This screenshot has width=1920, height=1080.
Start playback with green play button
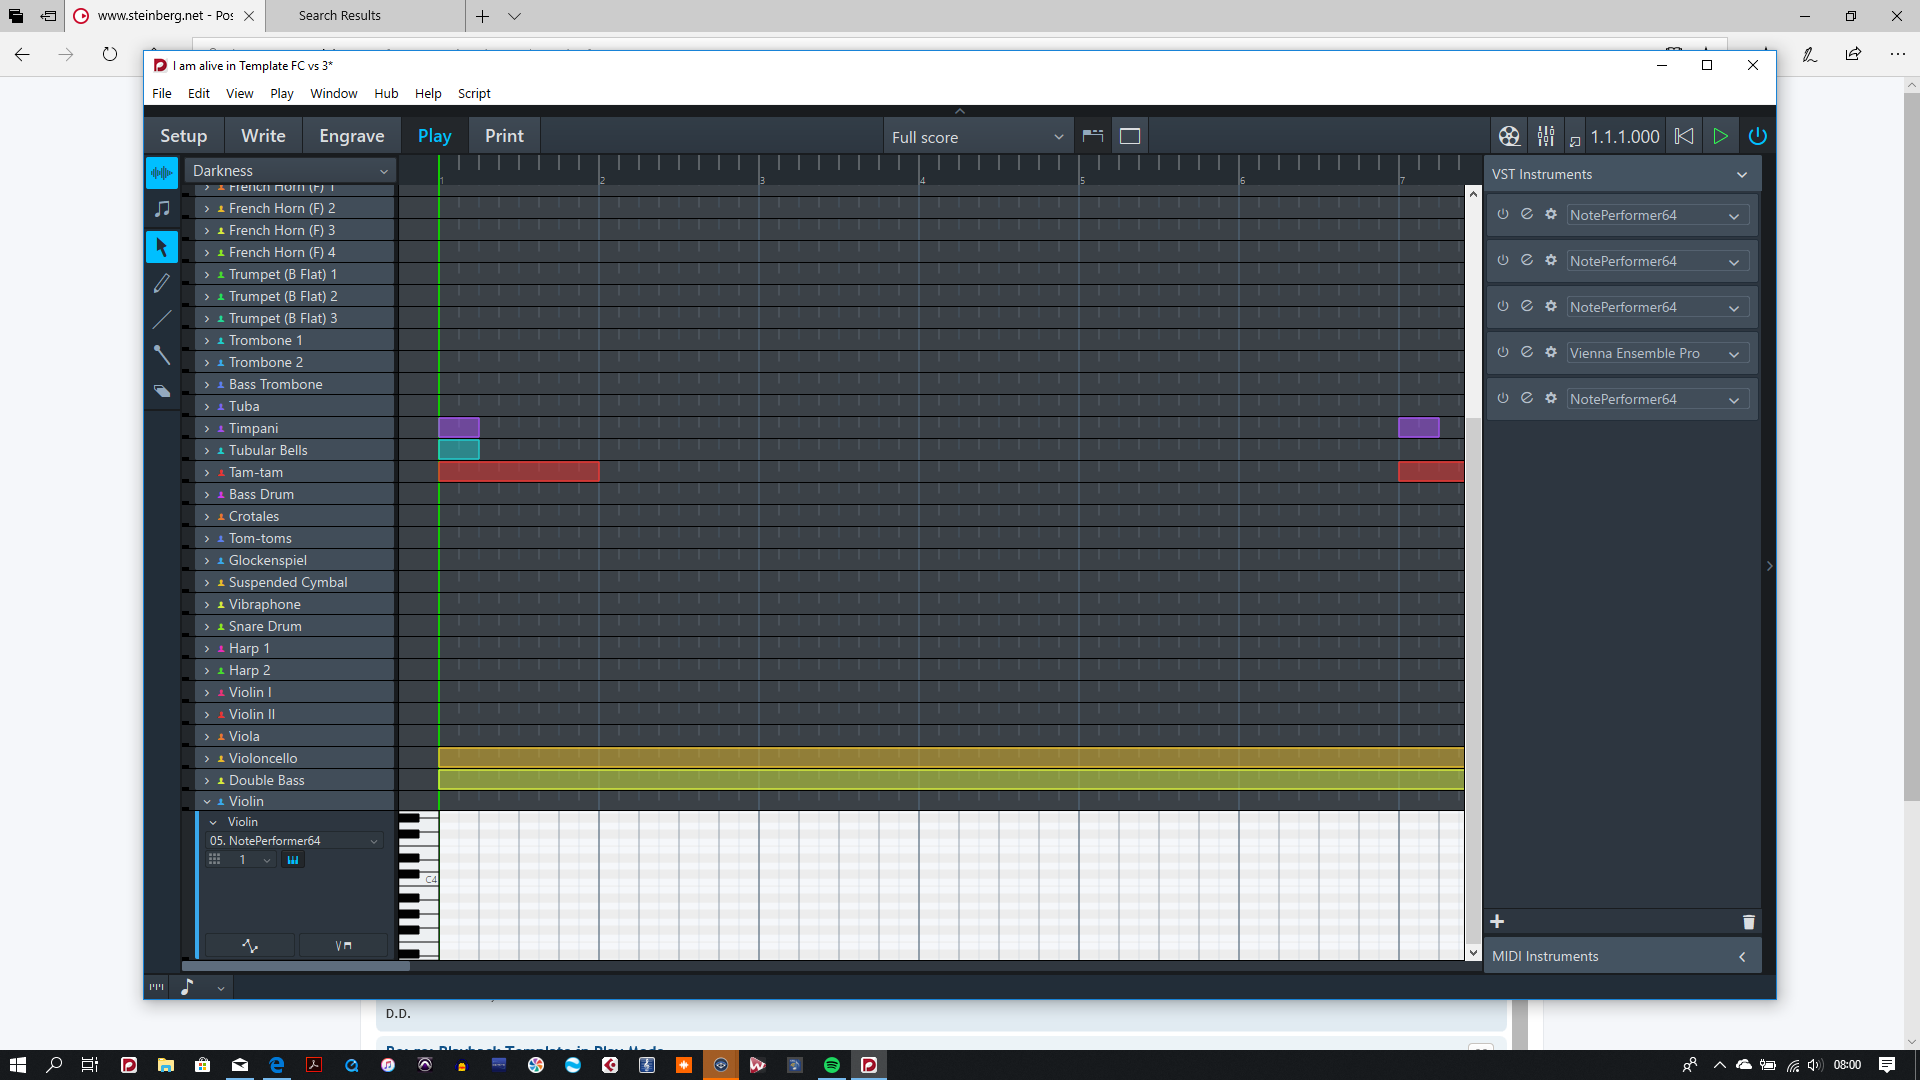pyautogui.click(x=1720, y=136)
